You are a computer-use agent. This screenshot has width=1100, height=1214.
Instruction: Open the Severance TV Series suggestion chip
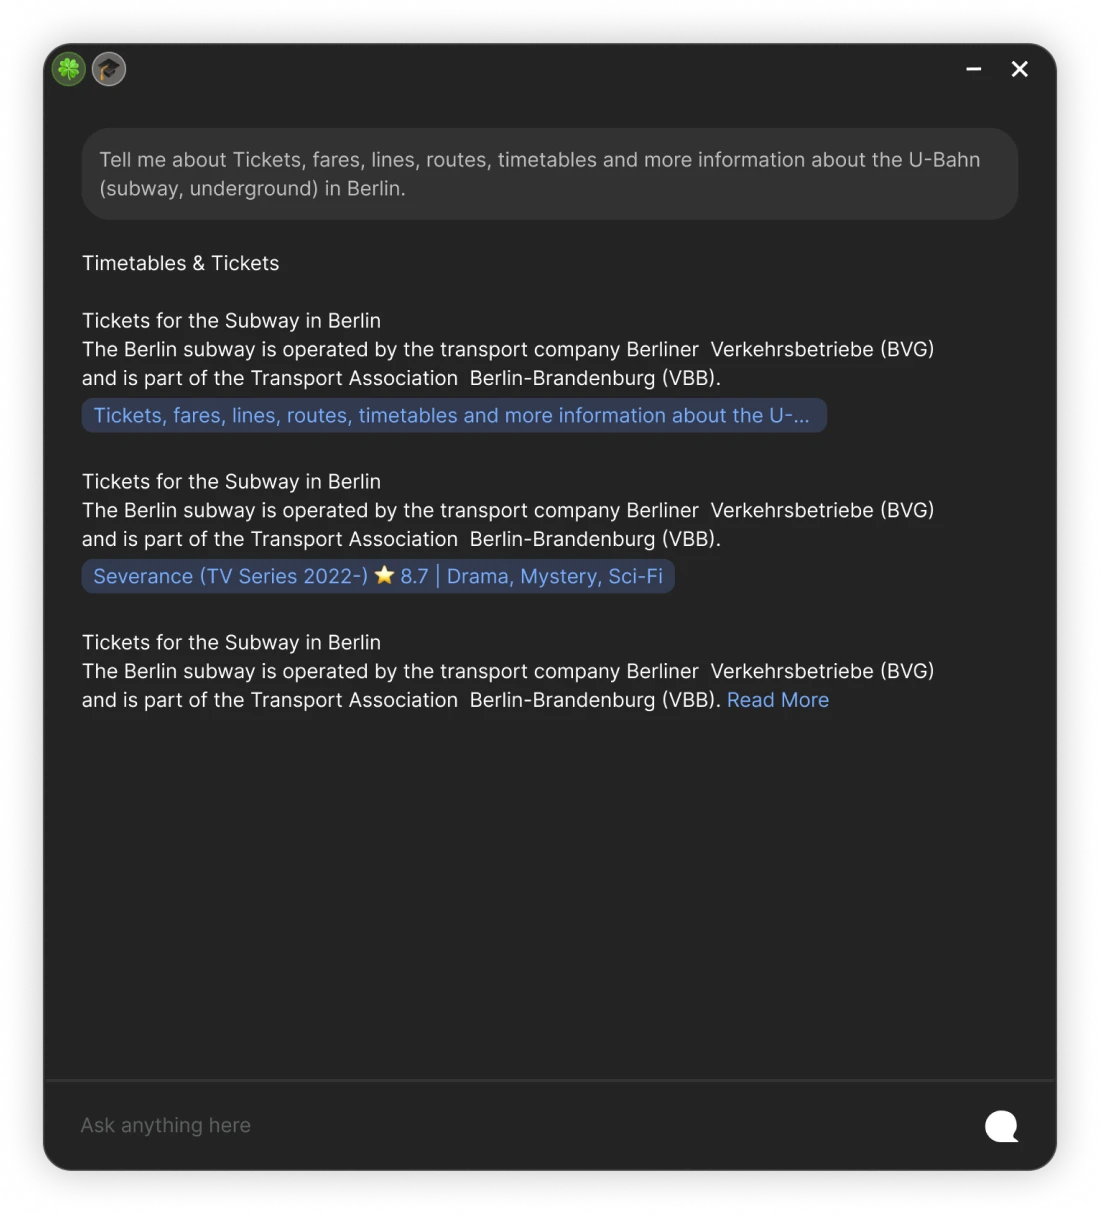[x=377, y=576]
